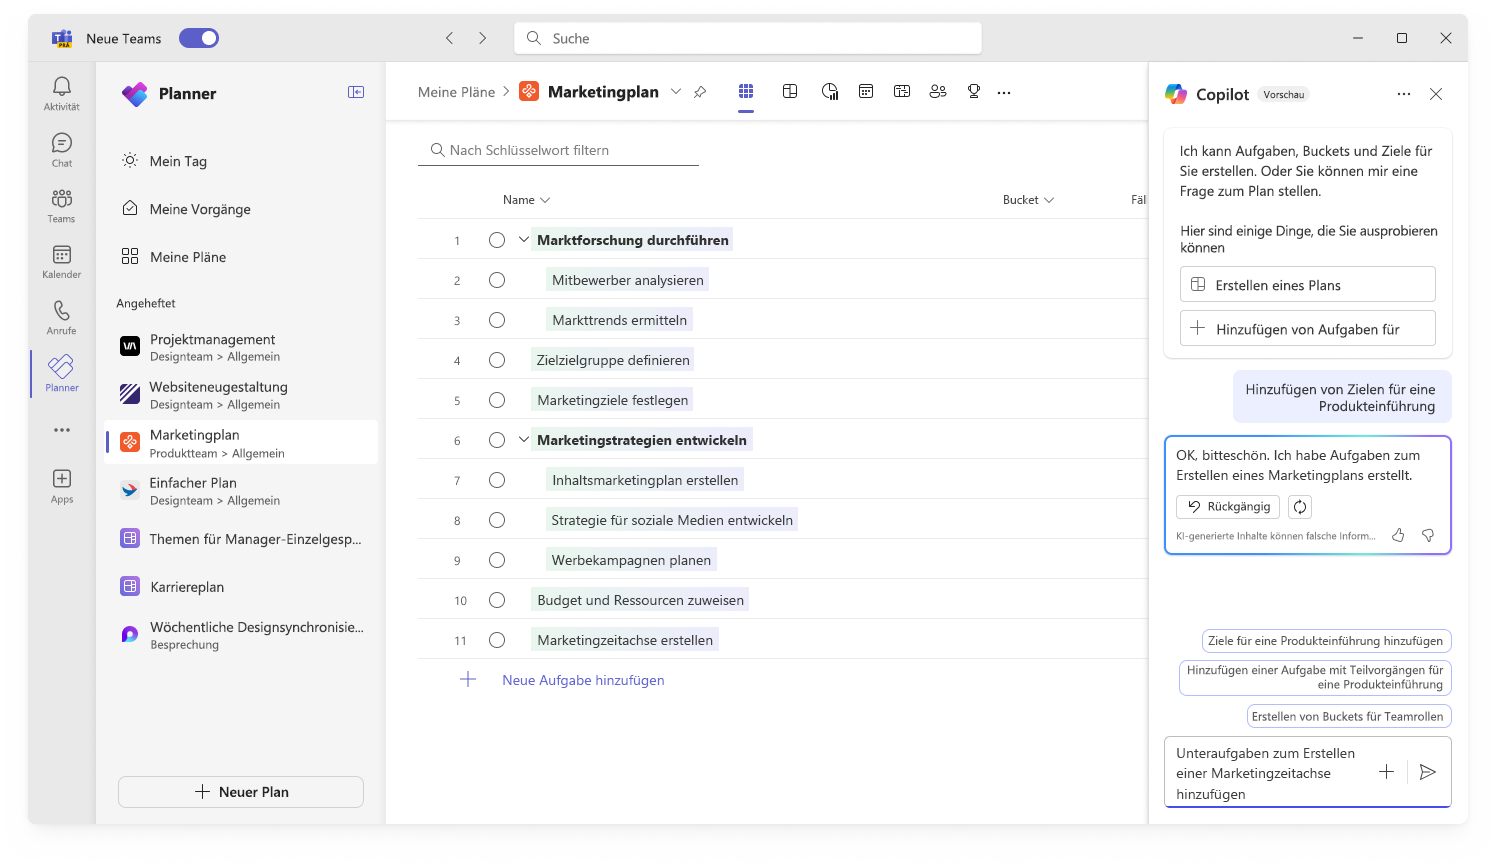Regenerate the Copilot response
This screenshot has height=866, width=1496.
1300,507
